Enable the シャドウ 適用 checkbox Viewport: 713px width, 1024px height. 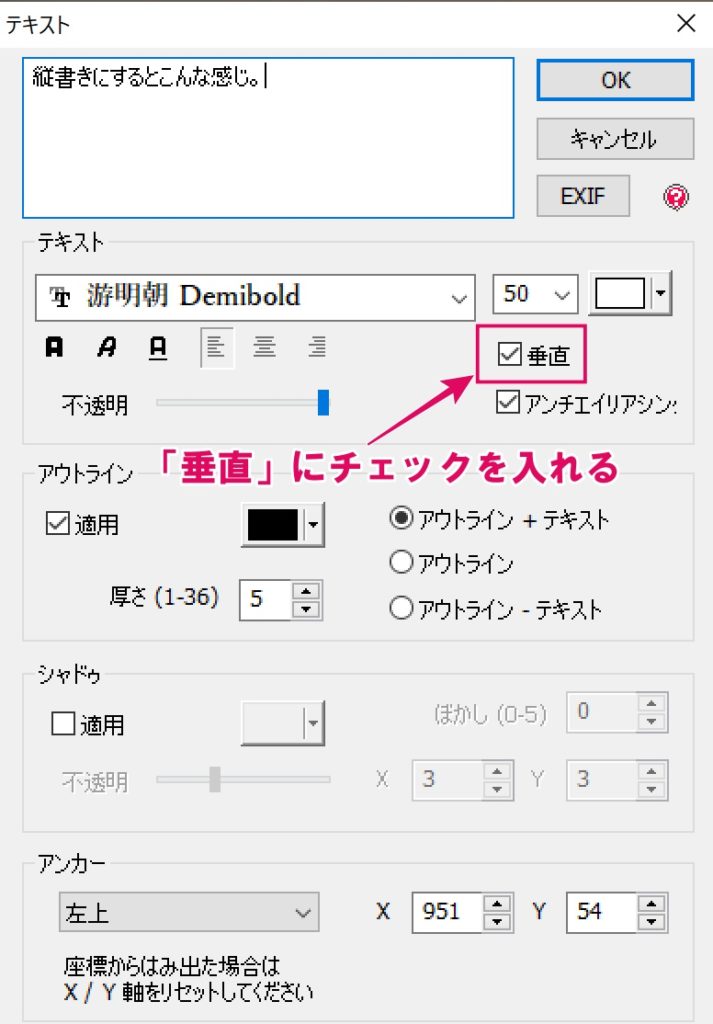coord(63,724)
